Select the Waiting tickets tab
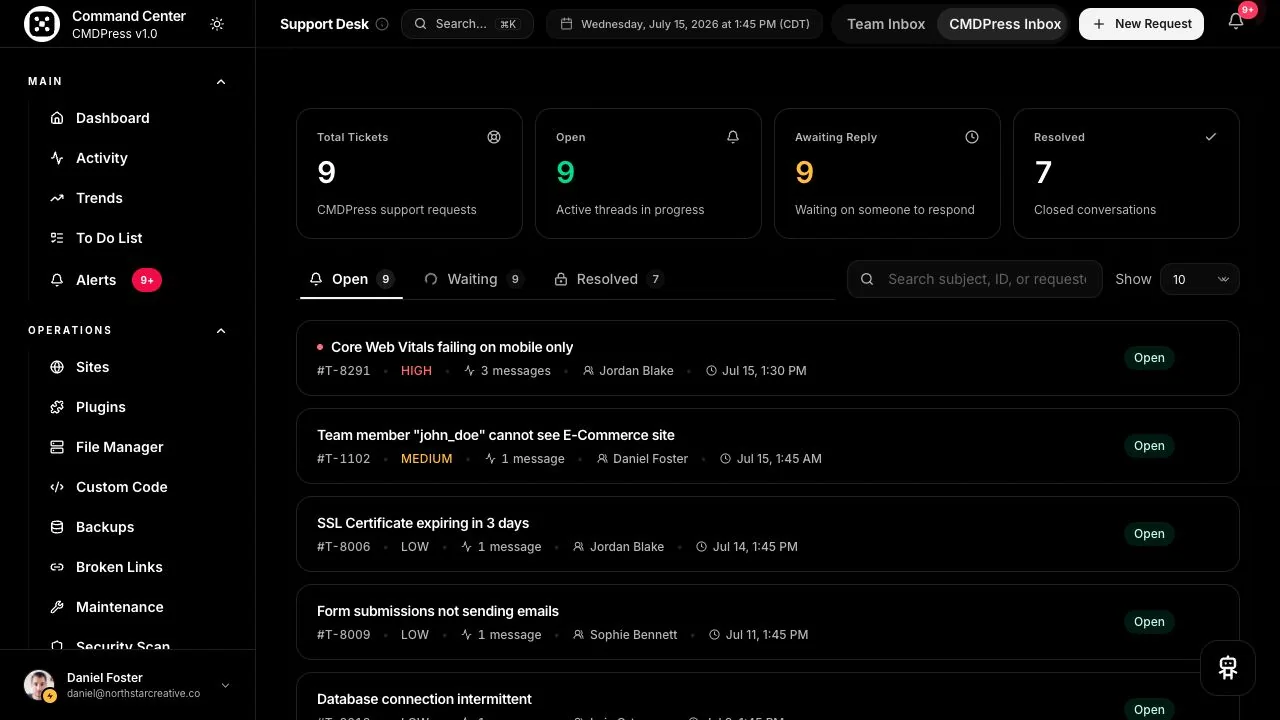Image resolution: width=1280 pixels, height=720 pixels. tap(474, 279)
